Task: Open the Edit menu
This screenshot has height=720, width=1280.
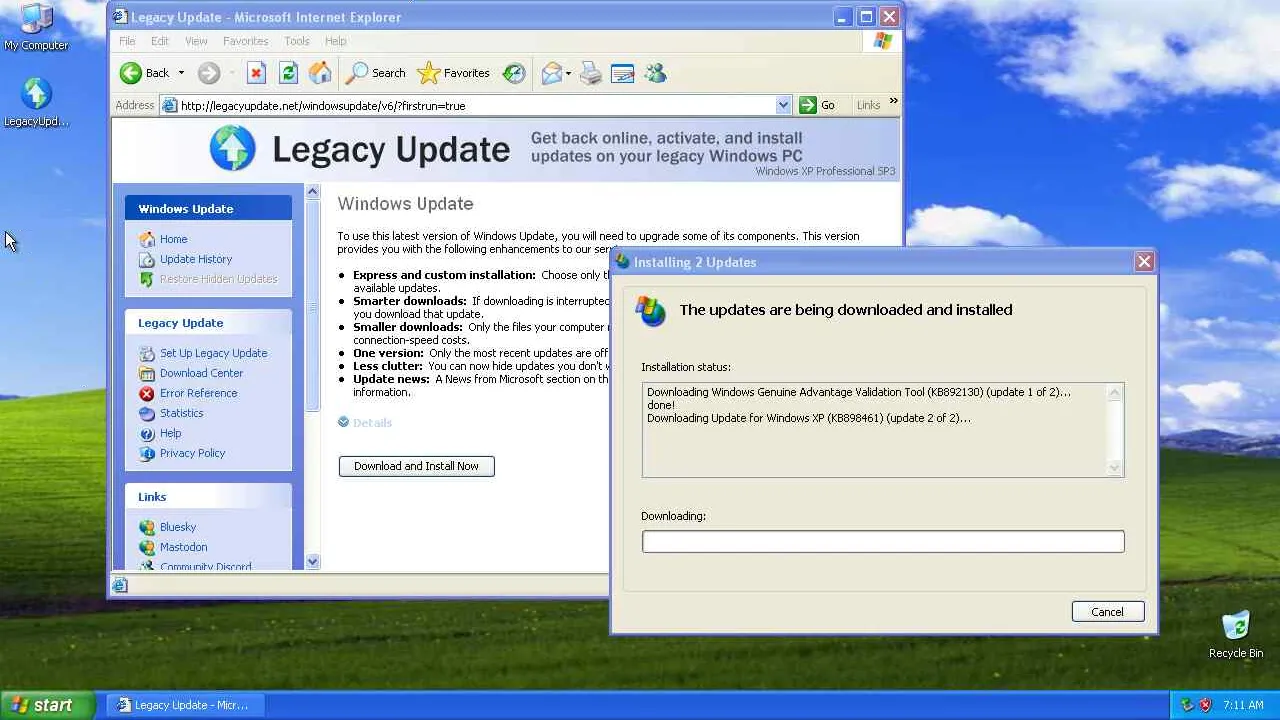Action: 160,41
